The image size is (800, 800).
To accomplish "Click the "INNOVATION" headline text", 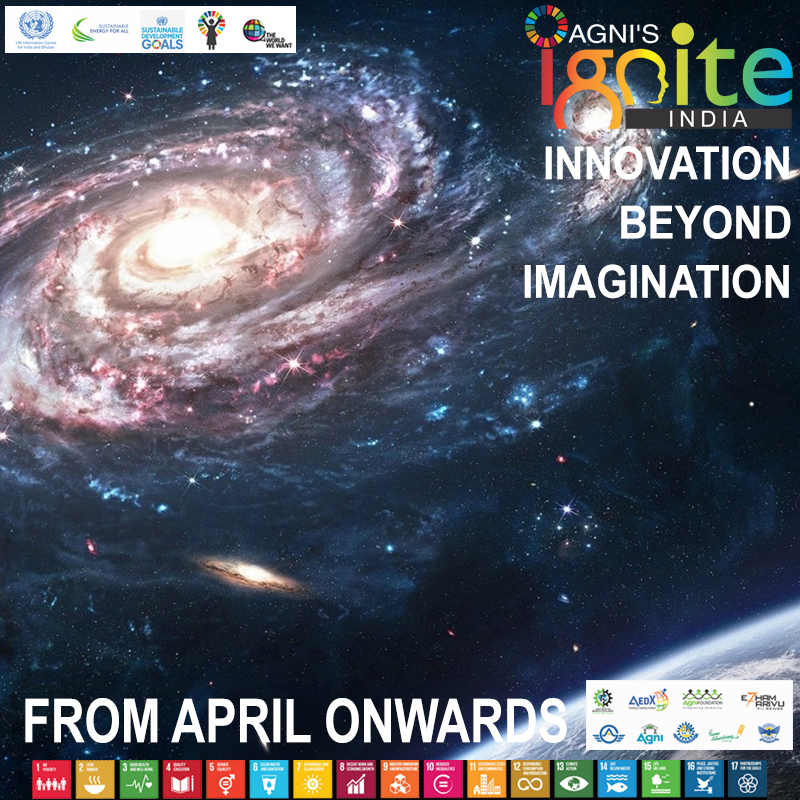I will pos(666,163).
